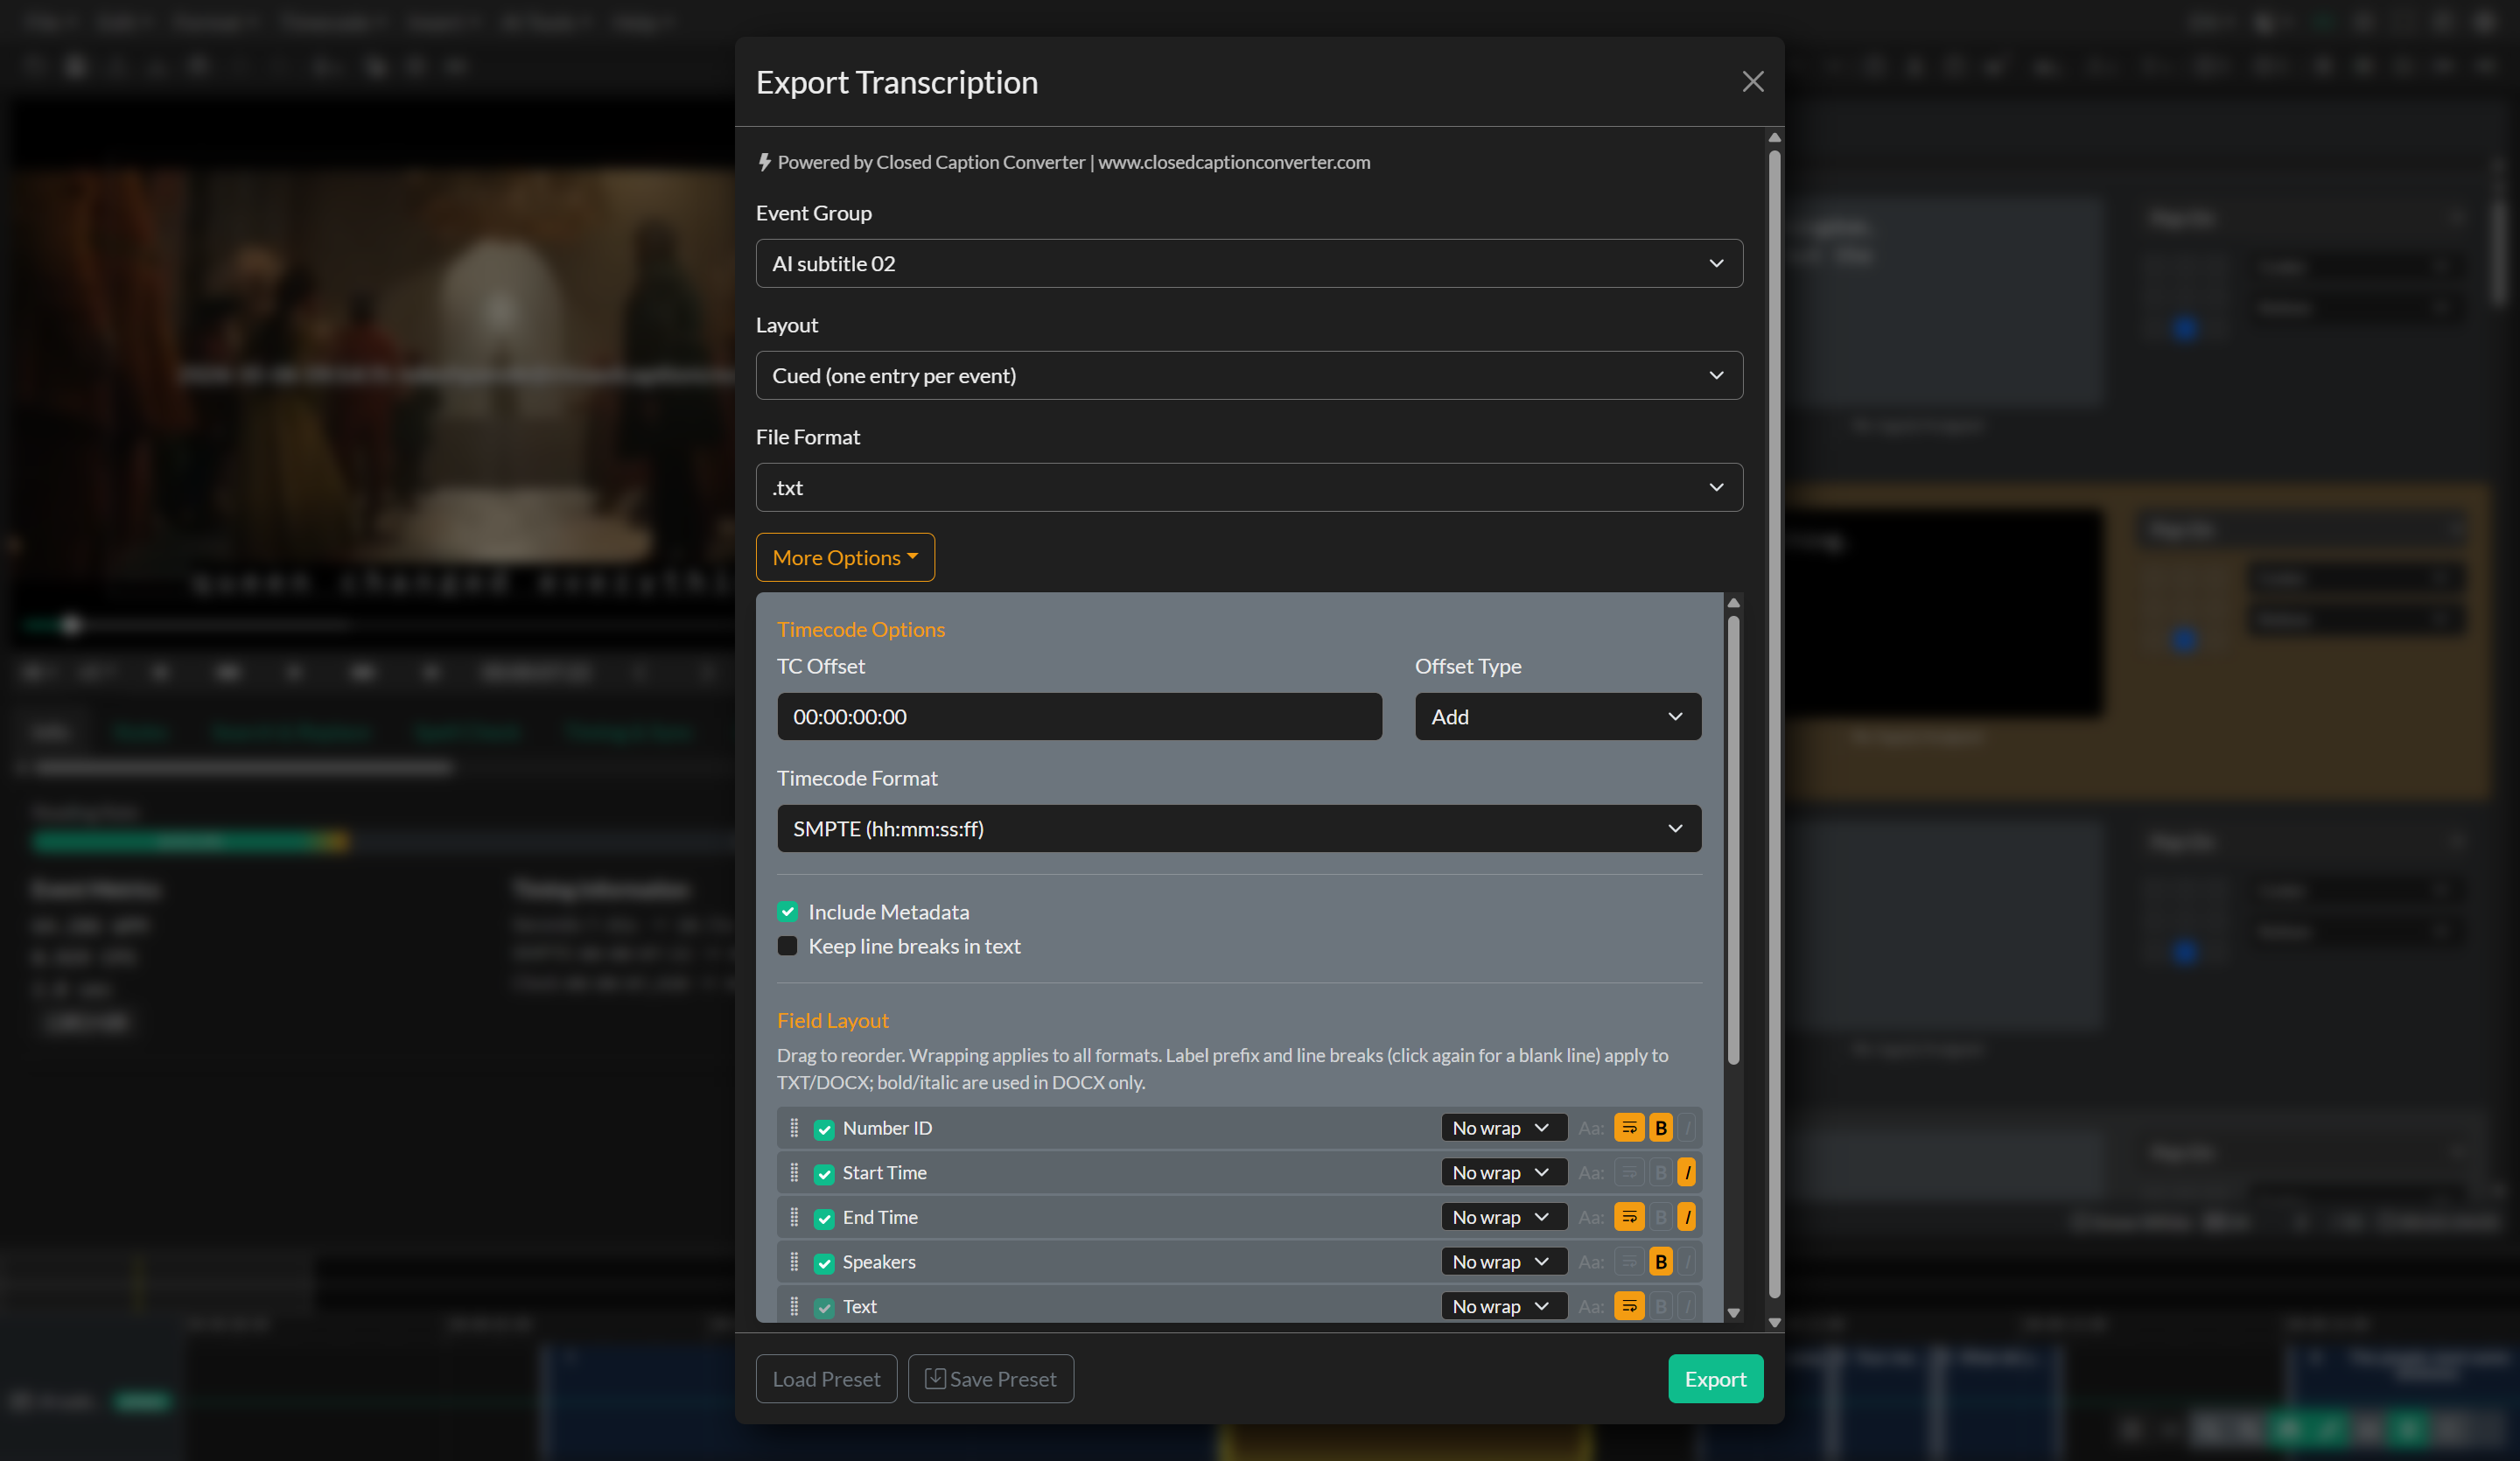Toggle bold for Number ID field
The height and width of the screenshot is (1461, 2520).
pos(1661,1128)
